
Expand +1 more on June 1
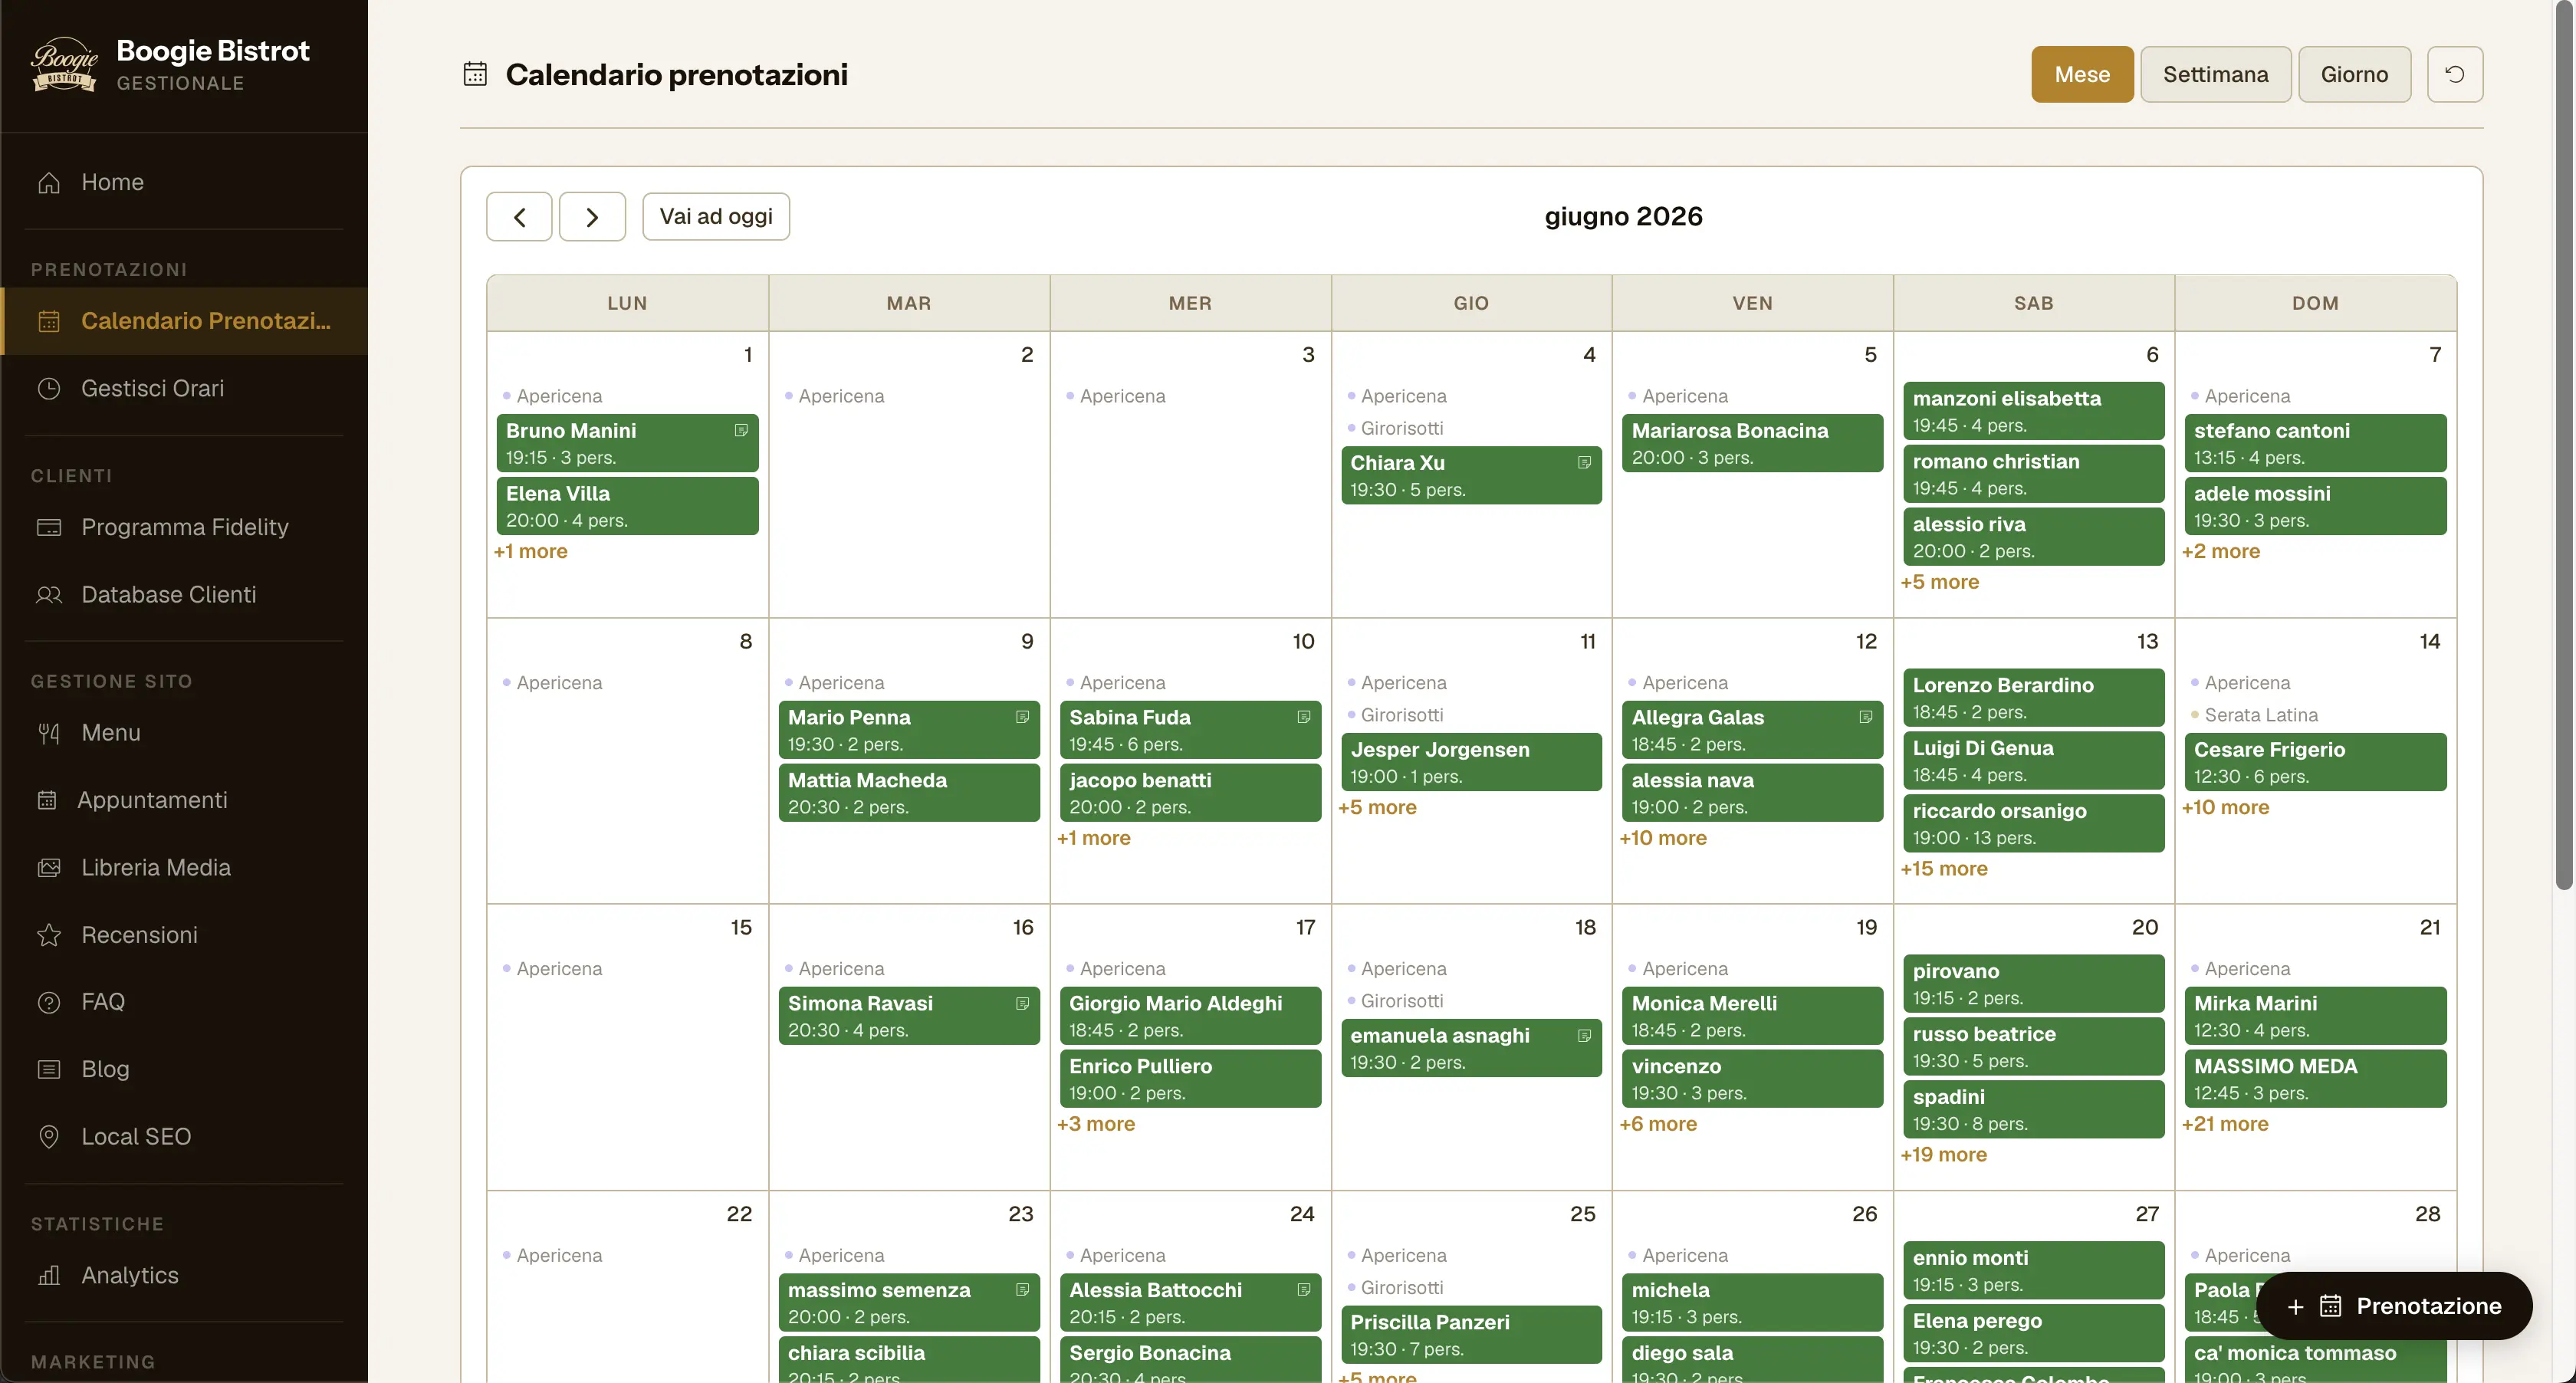pos(530,551)
